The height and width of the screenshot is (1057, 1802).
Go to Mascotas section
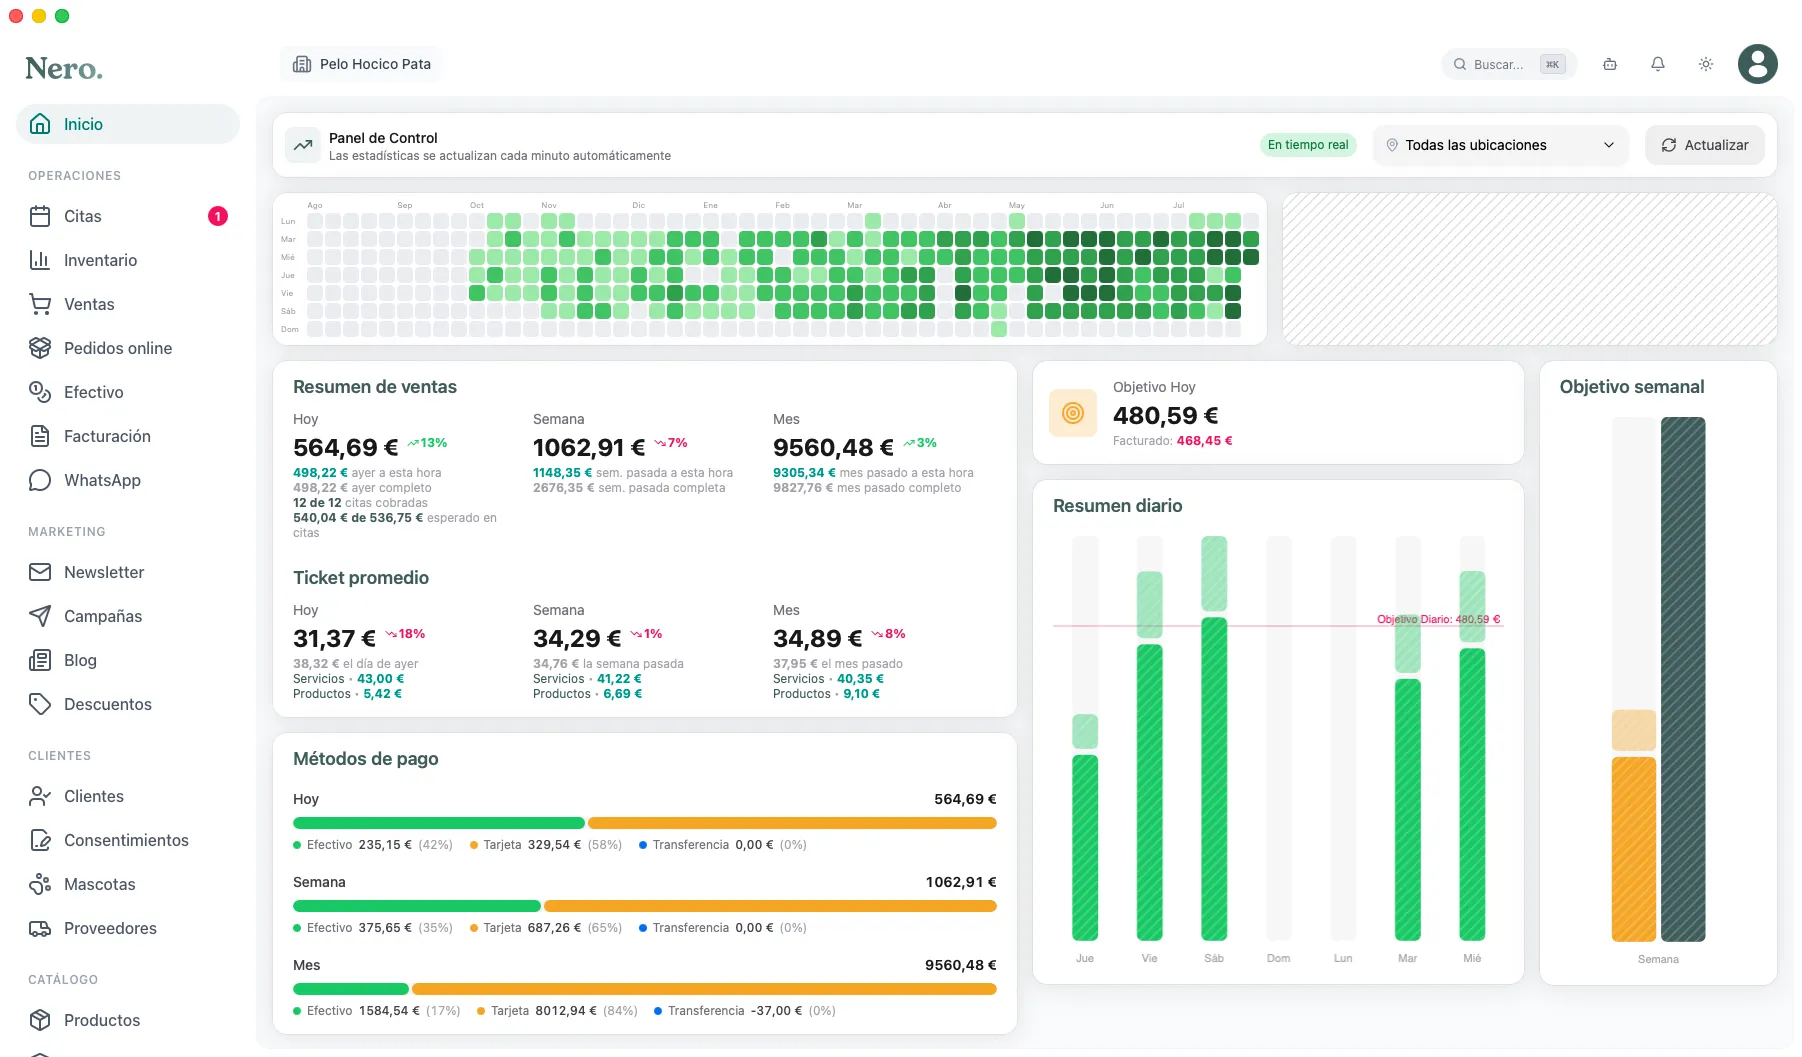[128, 884]
